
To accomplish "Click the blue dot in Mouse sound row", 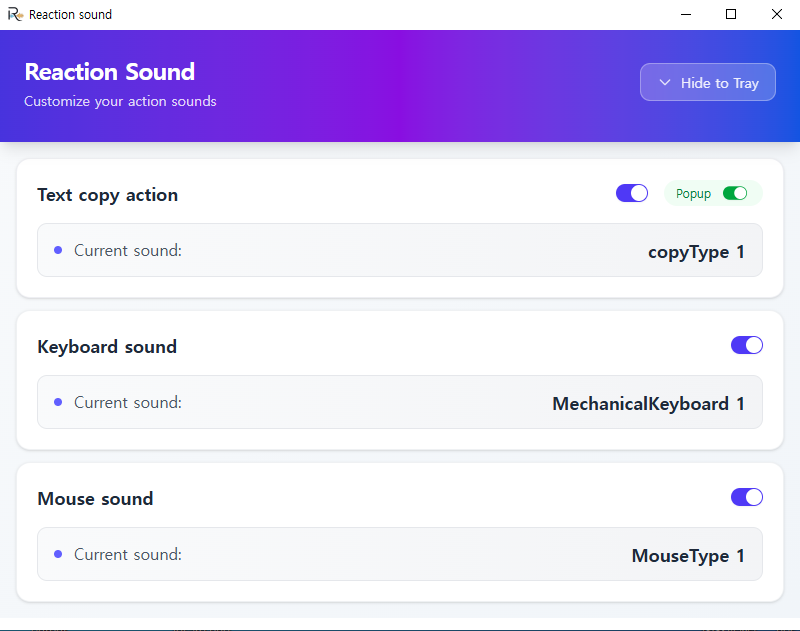I will click(58, 554).
